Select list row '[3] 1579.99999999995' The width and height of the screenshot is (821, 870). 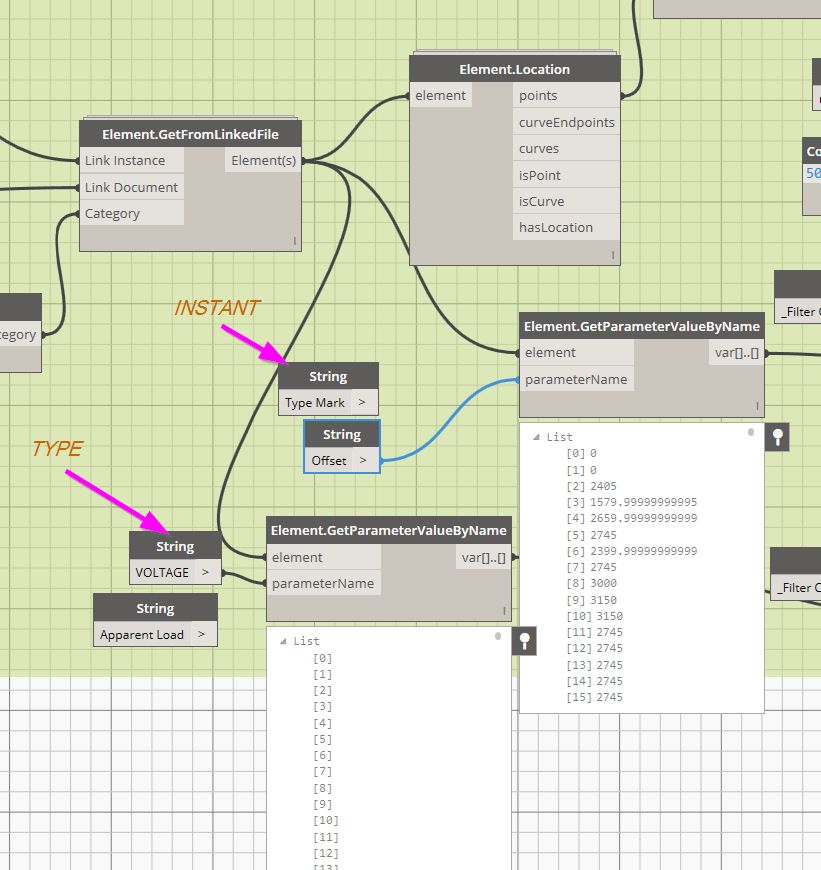[x=631, y=502]
